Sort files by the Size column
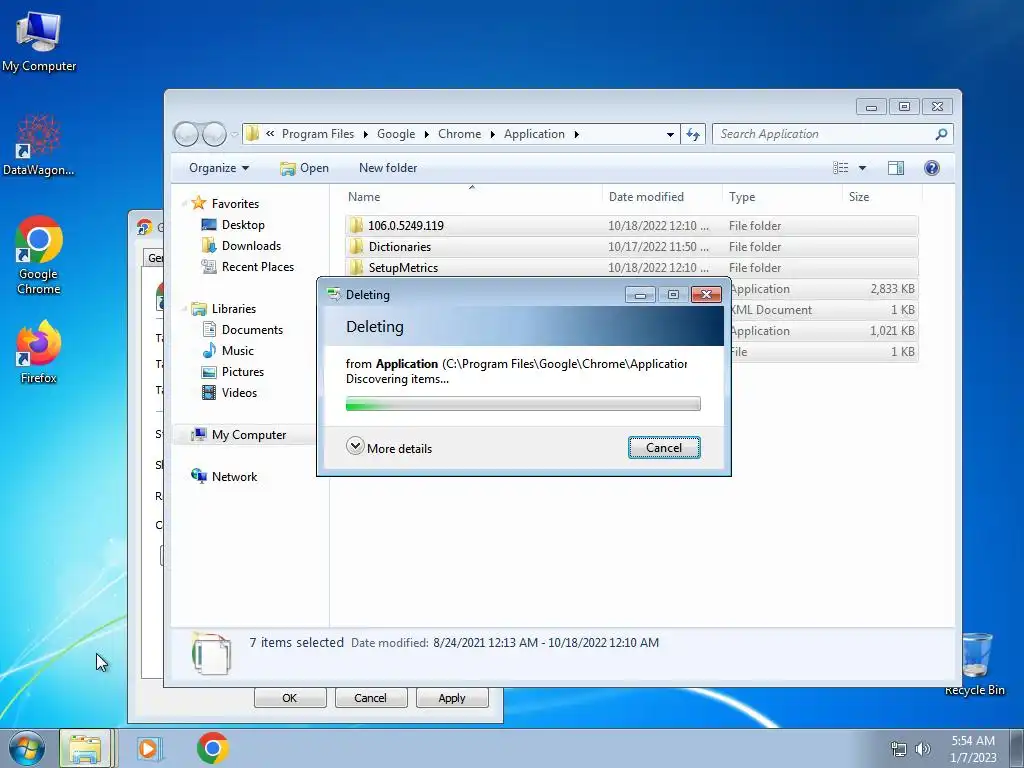The height and width of the screenshot is (768, 1024). 882,197
